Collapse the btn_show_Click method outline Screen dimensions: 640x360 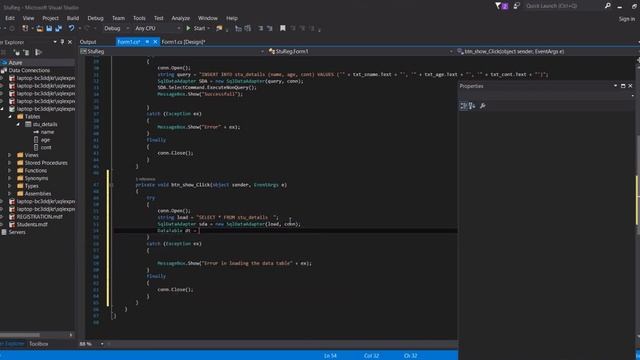point(111,185)
